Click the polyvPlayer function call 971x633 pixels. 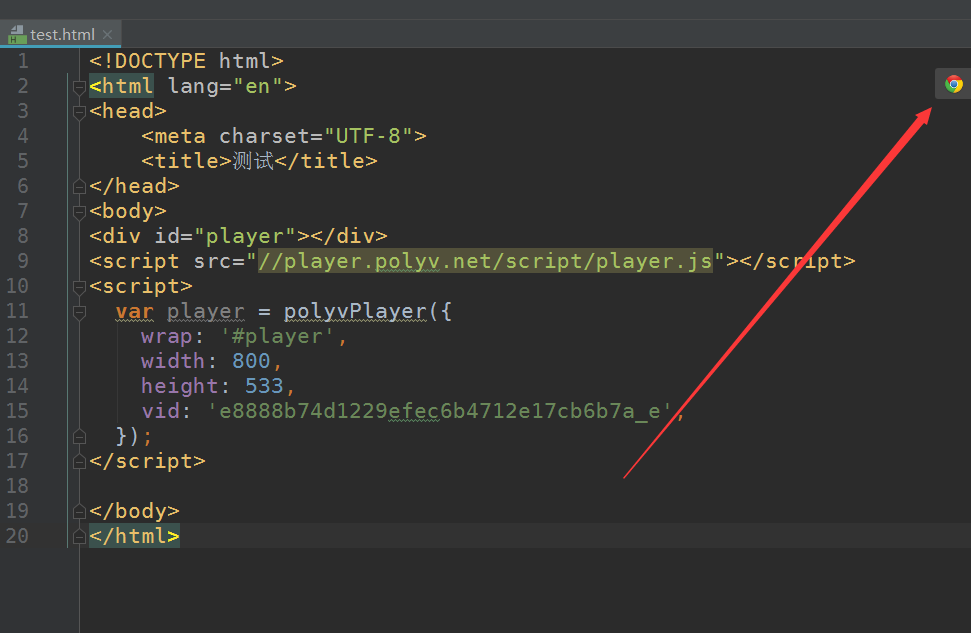pos(355,312)
